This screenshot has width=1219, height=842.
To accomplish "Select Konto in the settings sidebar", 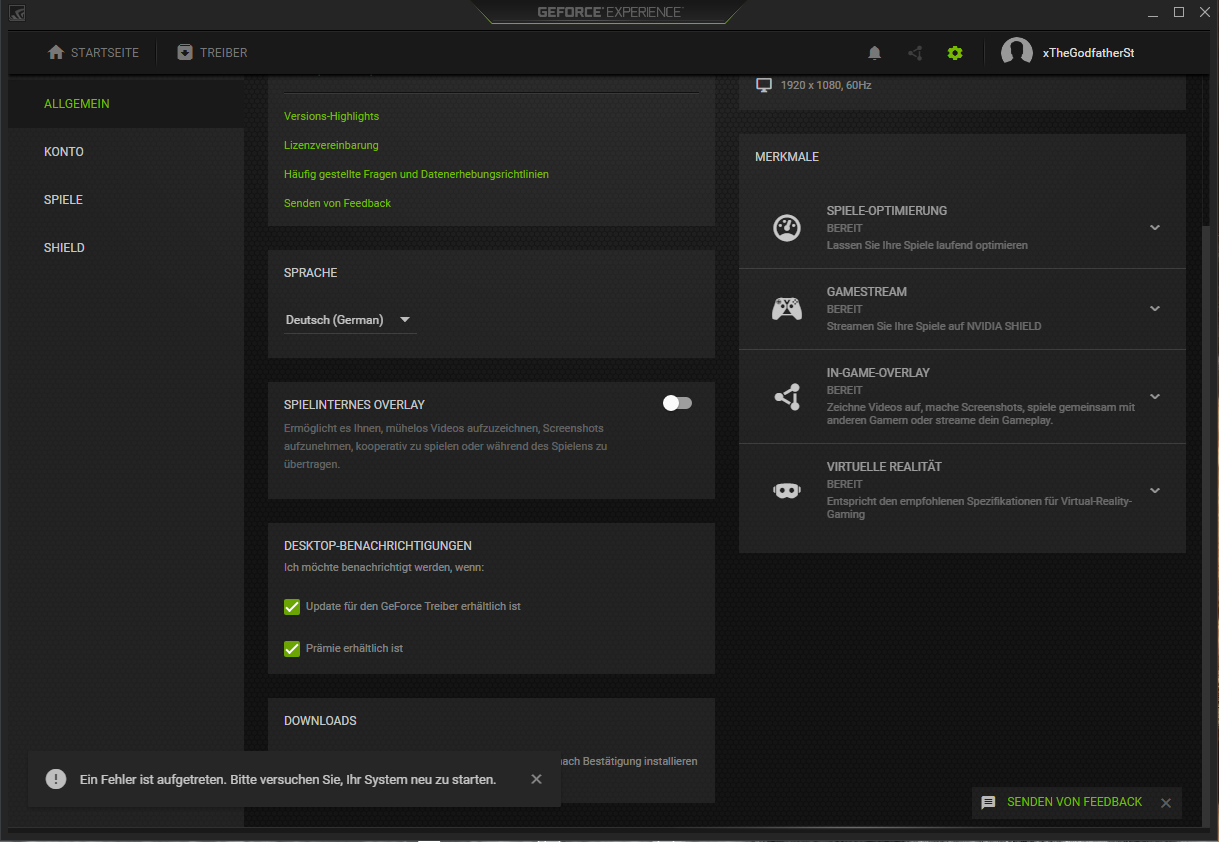I will (126, 152).
